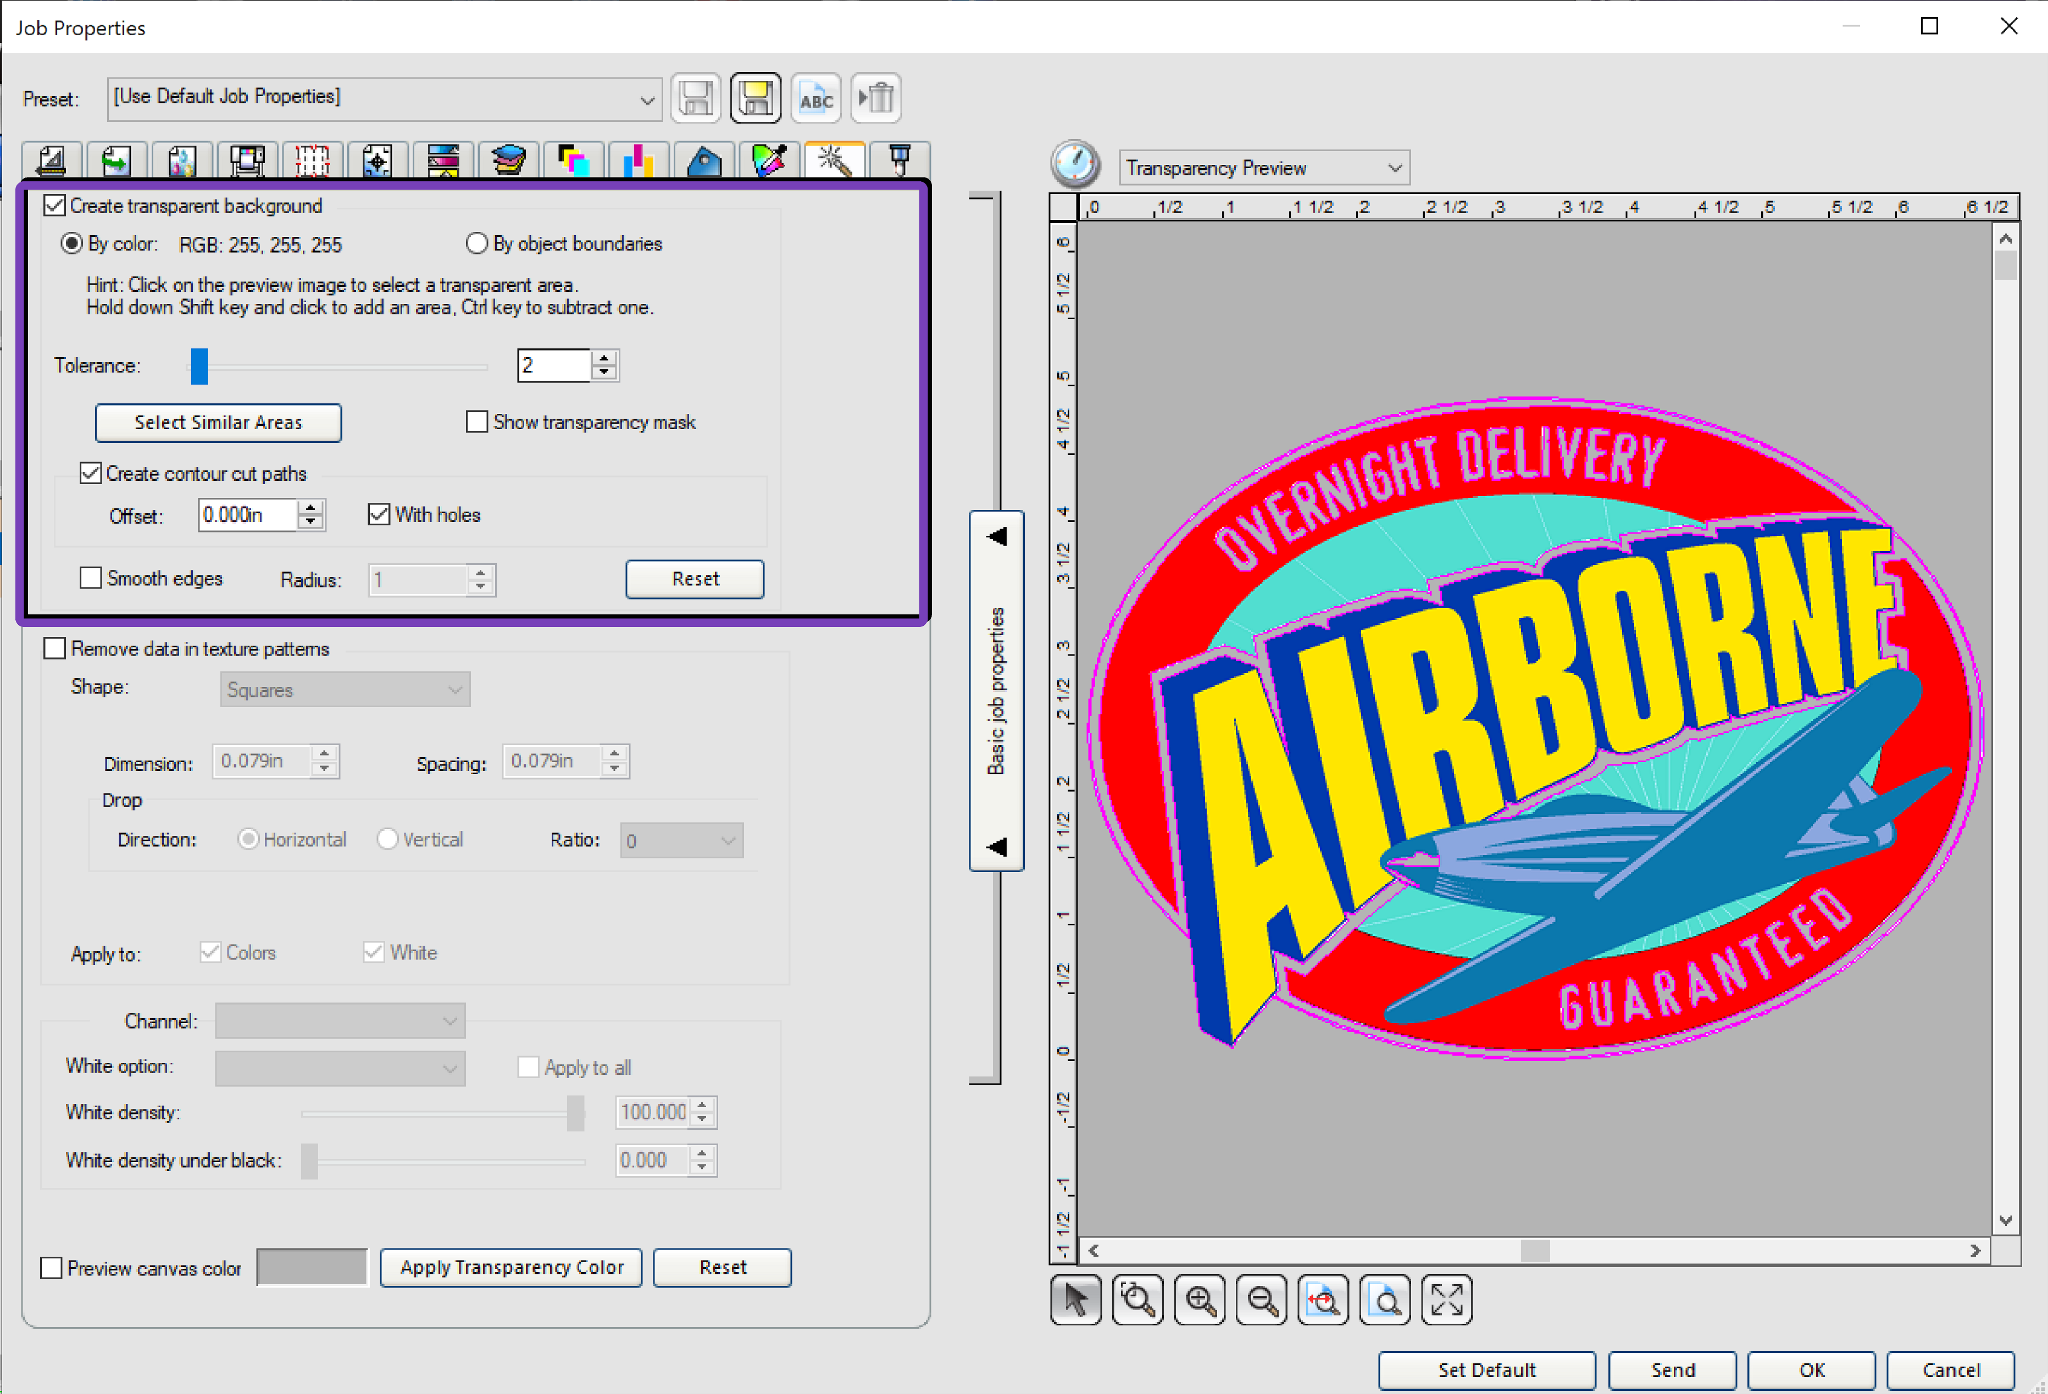
Task: Click the zoom in magnifier icon
Action: (x=1200, y=1300)
